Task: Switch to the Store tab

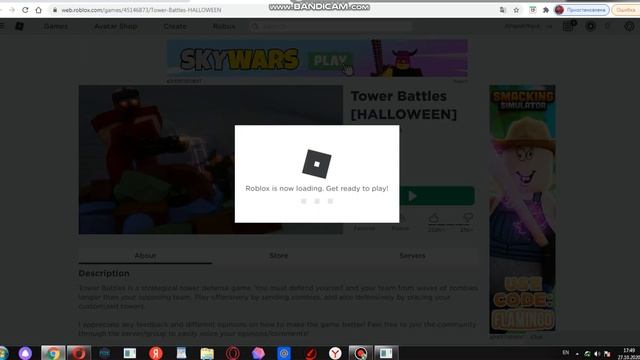Action: [x=278, y=256]
